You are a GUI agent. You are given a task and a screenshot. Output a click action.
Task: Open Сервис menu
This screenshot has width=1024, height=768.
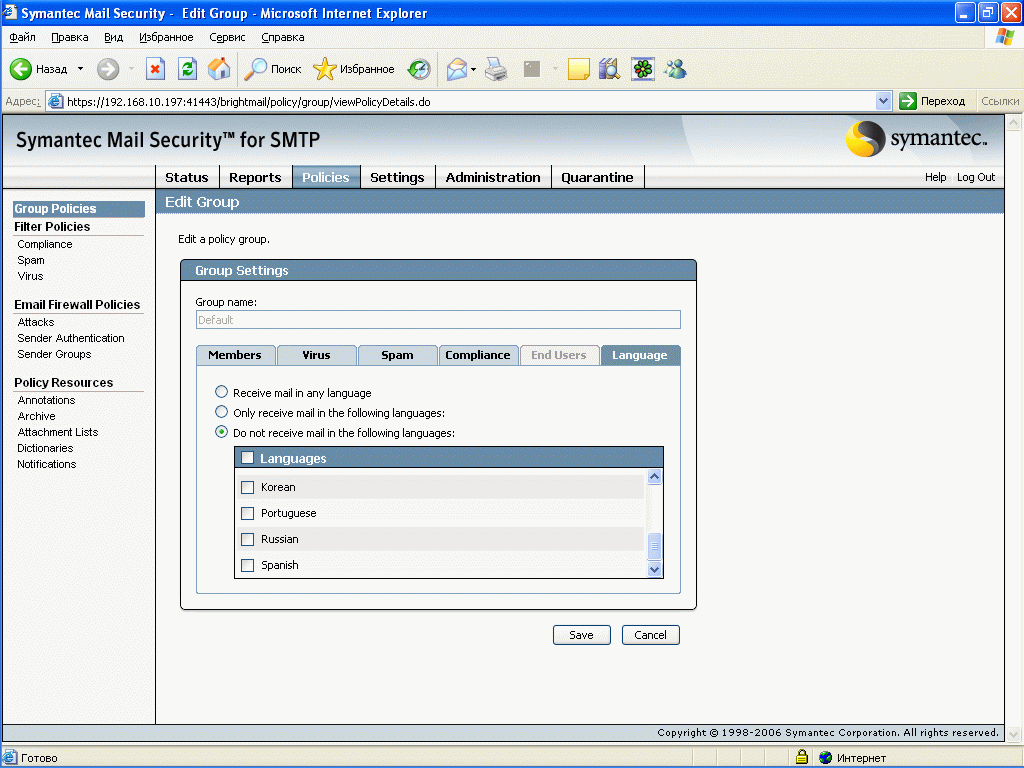(227, 37)
